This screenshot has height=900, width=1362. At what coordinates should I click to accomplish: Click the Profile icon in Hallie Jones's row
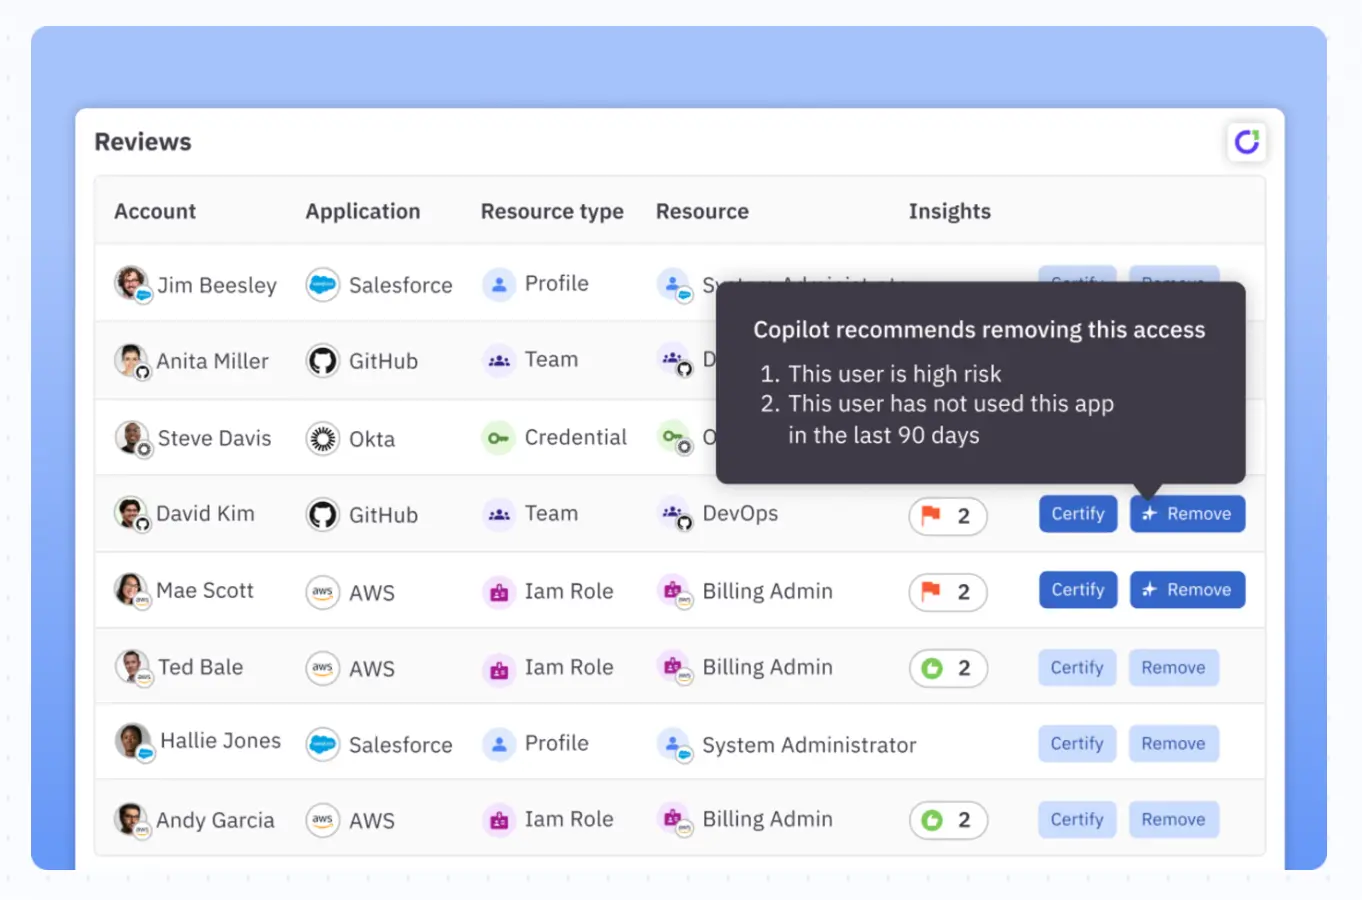[x=498, y=744]
